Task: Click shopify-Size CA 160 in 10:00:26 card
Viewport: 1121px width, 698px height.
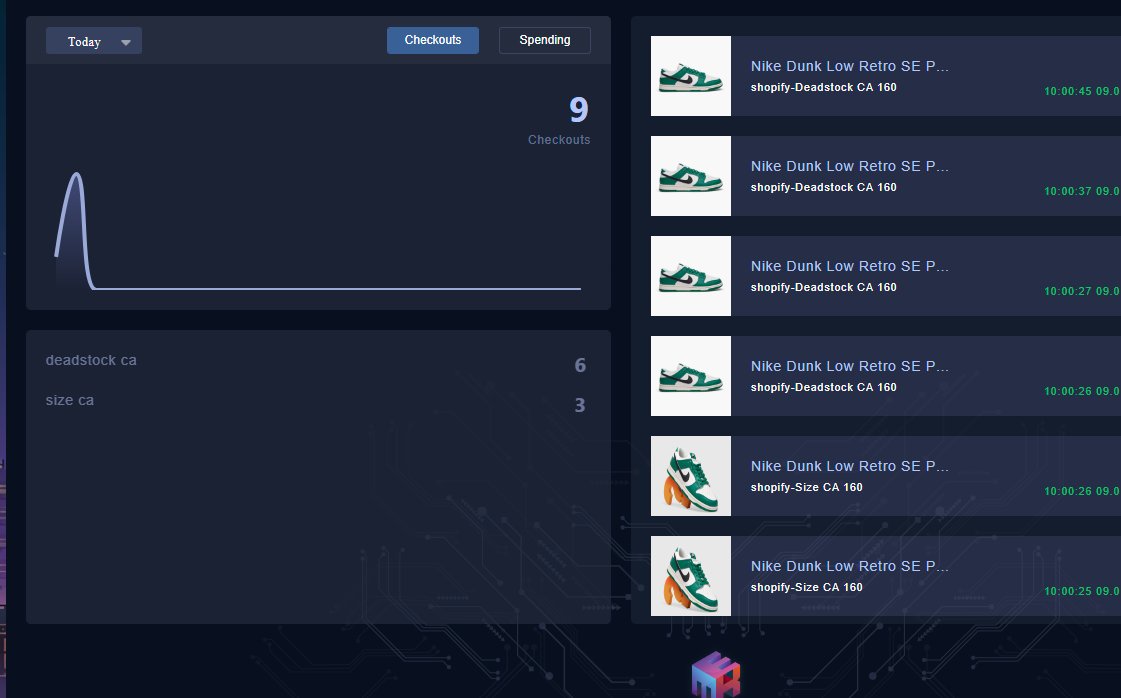Action: (x=806, y=488)
